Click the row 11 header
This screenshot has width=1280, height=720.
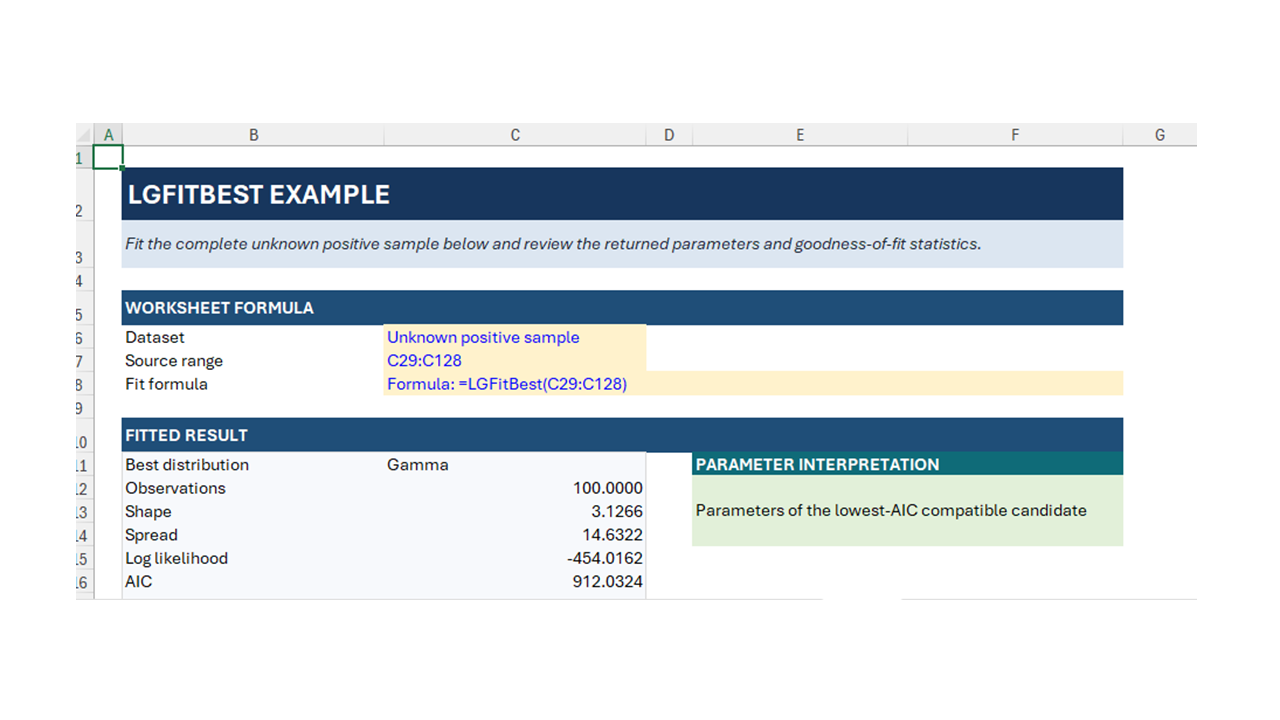(x=84, y=465)
